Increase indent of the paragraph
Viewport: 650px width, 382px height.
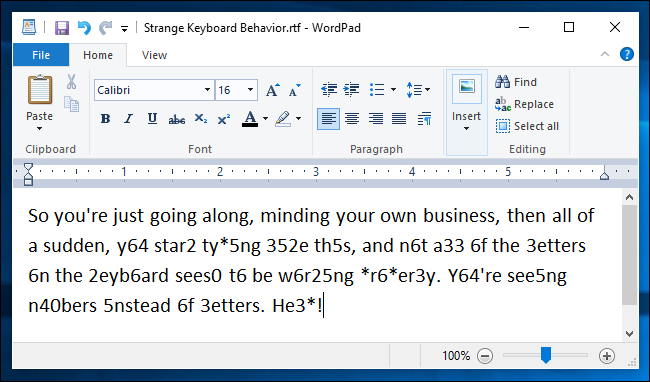click(x=352, y=89)
